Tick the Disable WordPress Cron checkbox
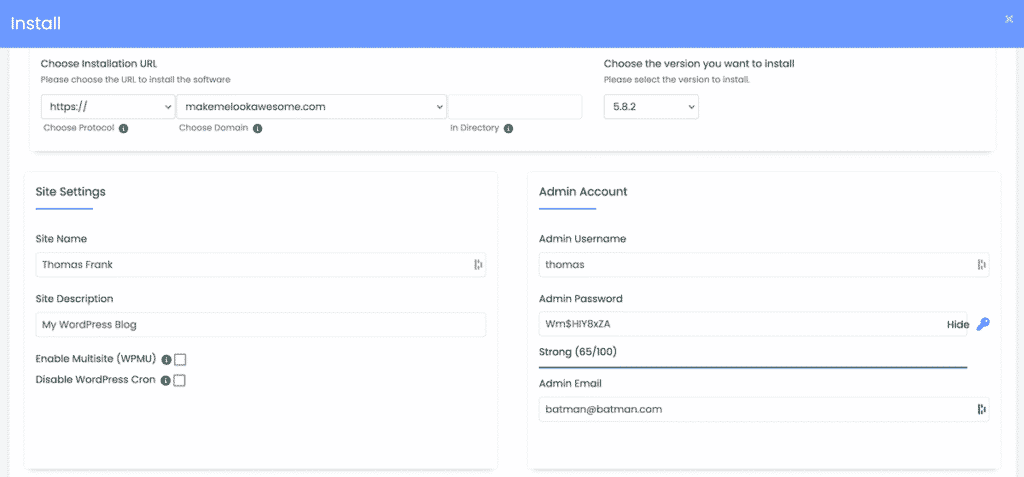Image resolution: width=1024 pixels, height=477 pixels. [x=180, y=380]
